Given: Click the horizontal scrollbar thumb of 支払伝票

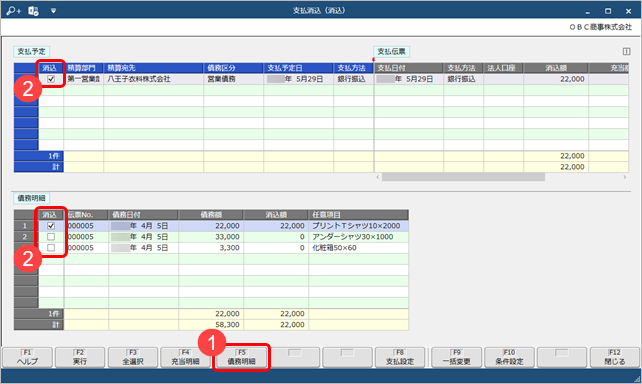Looking at the screenshot, I should (x=463, y=177).
